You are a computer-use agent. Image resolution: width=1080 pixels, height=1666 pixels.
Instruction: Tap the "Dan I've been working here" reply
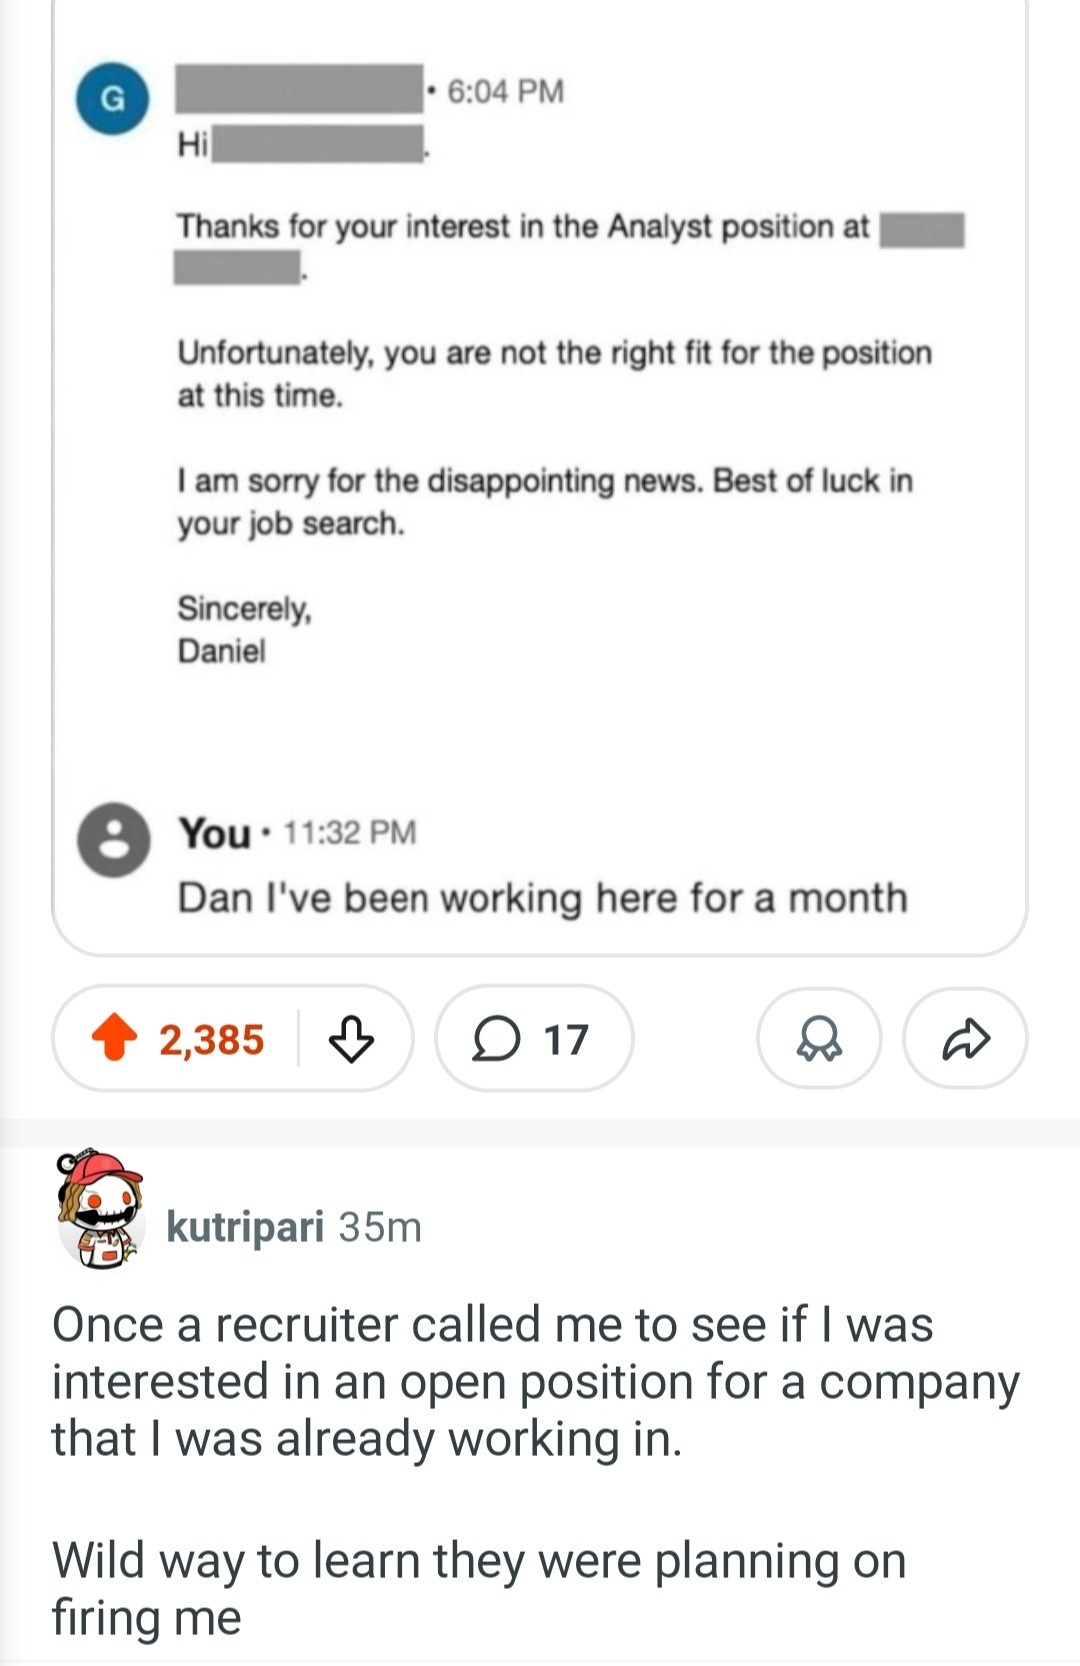[x=542, y=897]
